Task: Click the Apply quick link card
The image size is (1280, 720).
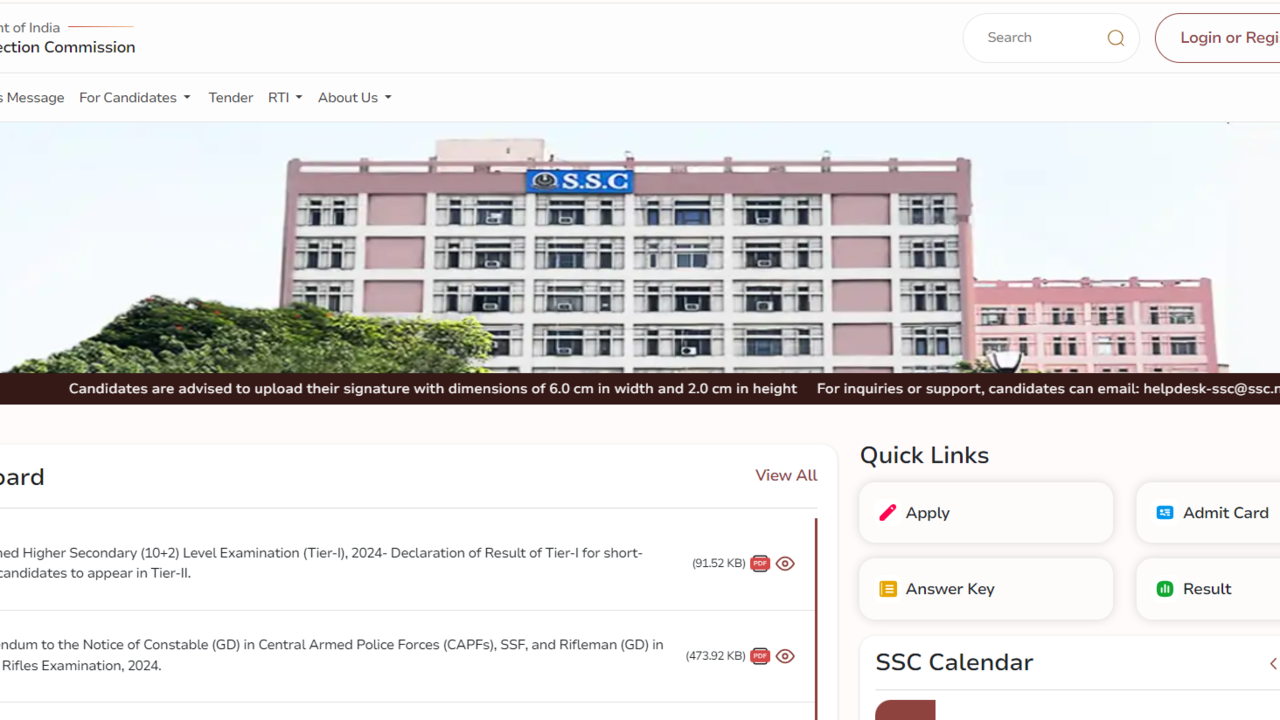Action: tap(986, 513)
